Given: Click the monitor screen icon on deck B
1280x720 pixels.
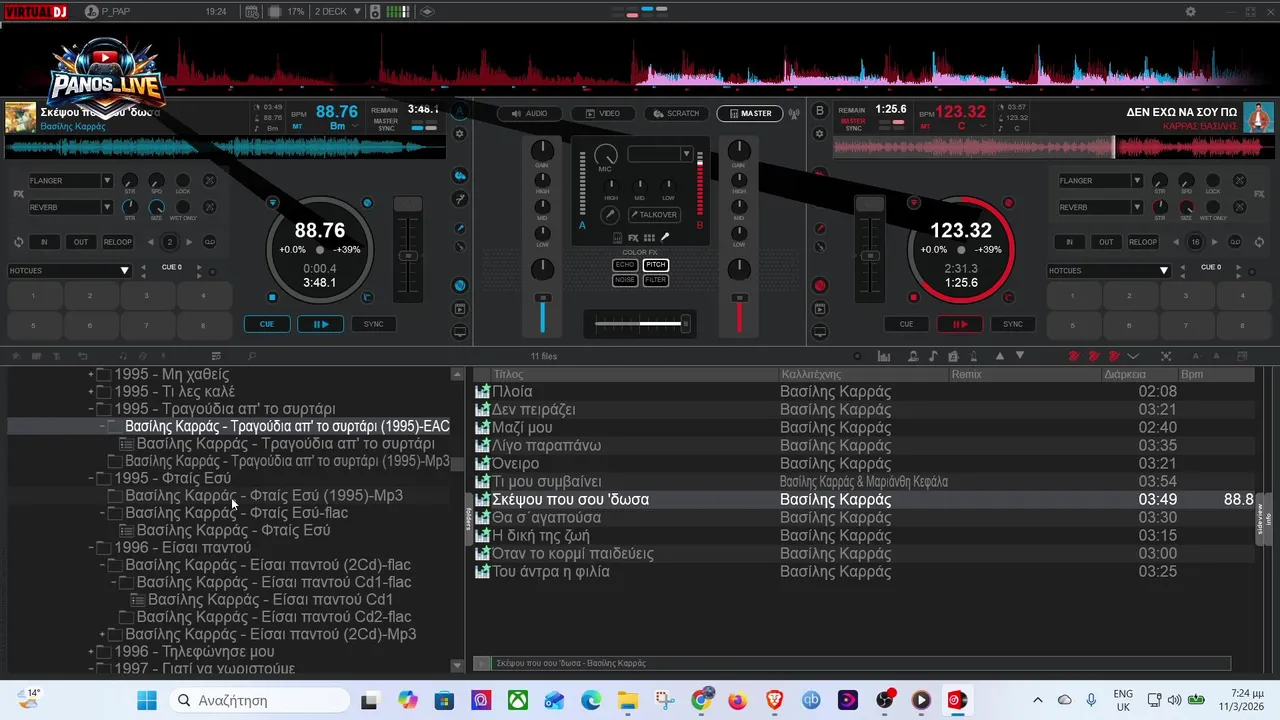Looking at the screenshot, I should [x=820, y=332].
